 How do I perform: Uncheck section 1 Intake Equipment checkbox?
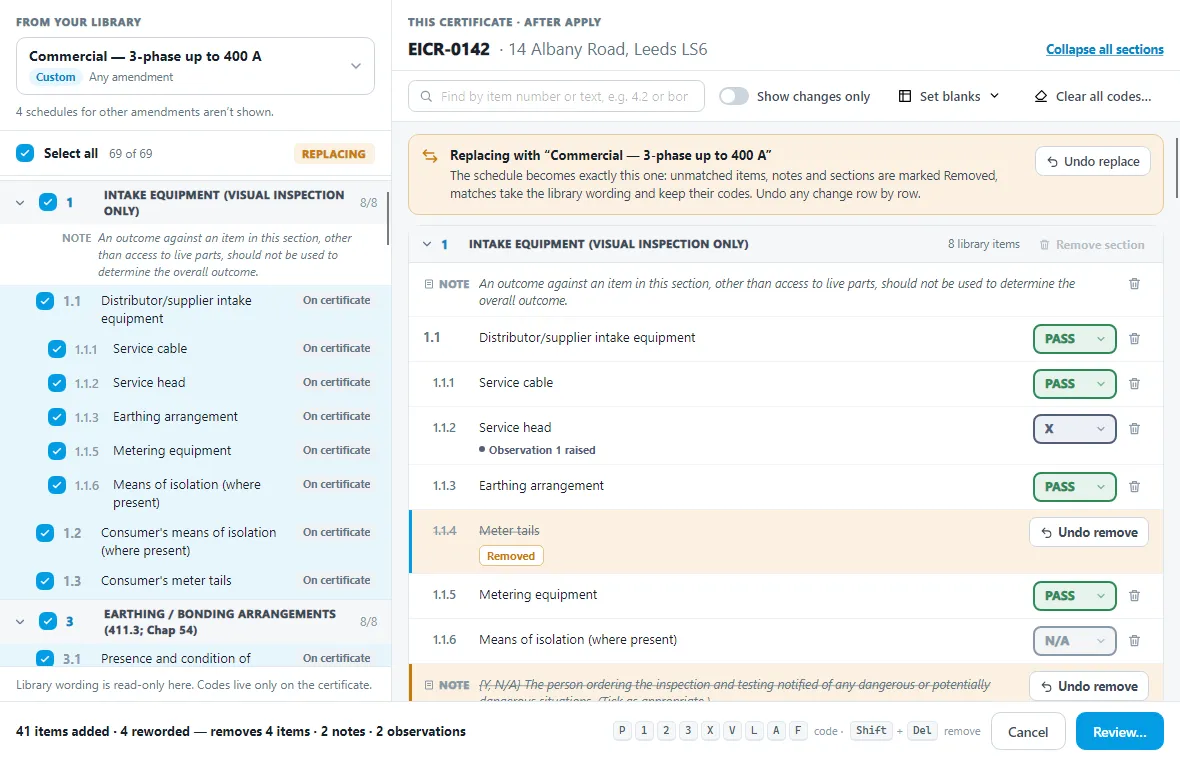coord(47,202)
